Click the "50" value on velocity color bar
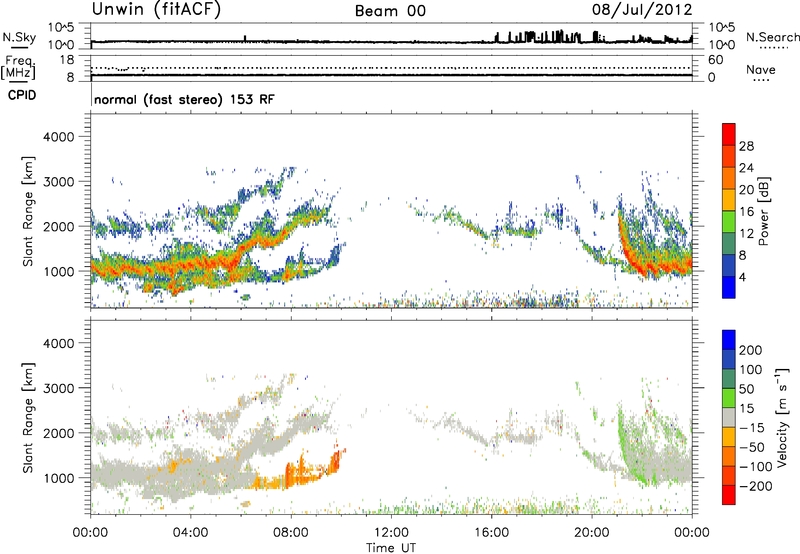The height and width of the screenshot is (554, 800). (746, 389)
